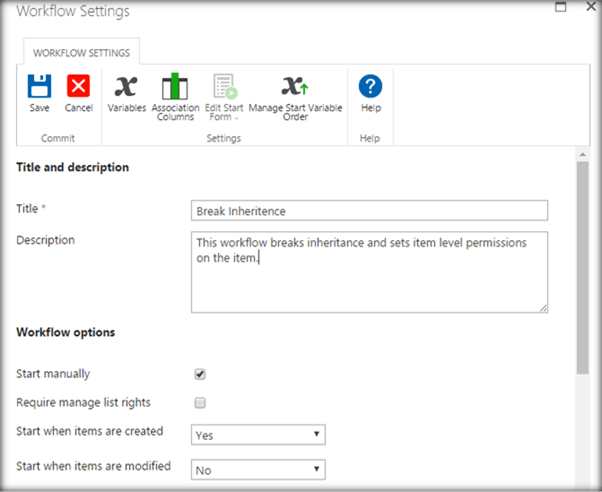Click the blue Help question icon
This screenshot has width=602, height=492.
[370, 87]
